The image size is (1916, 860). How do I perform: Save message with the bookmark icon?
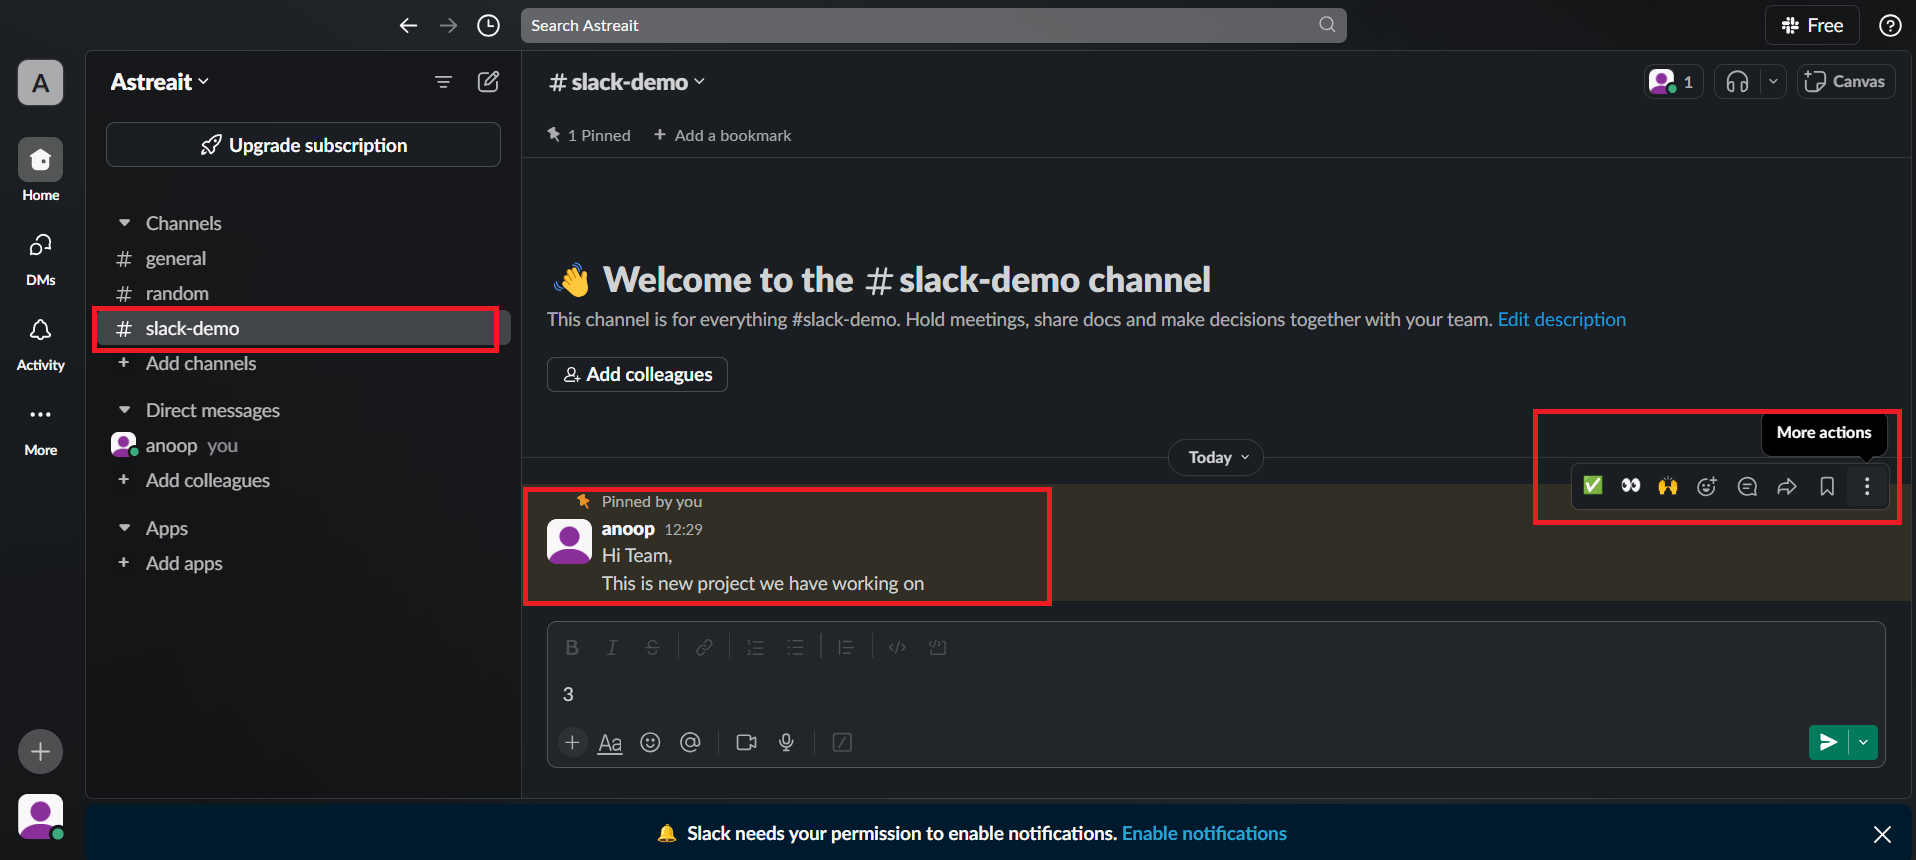[1827, 486]
